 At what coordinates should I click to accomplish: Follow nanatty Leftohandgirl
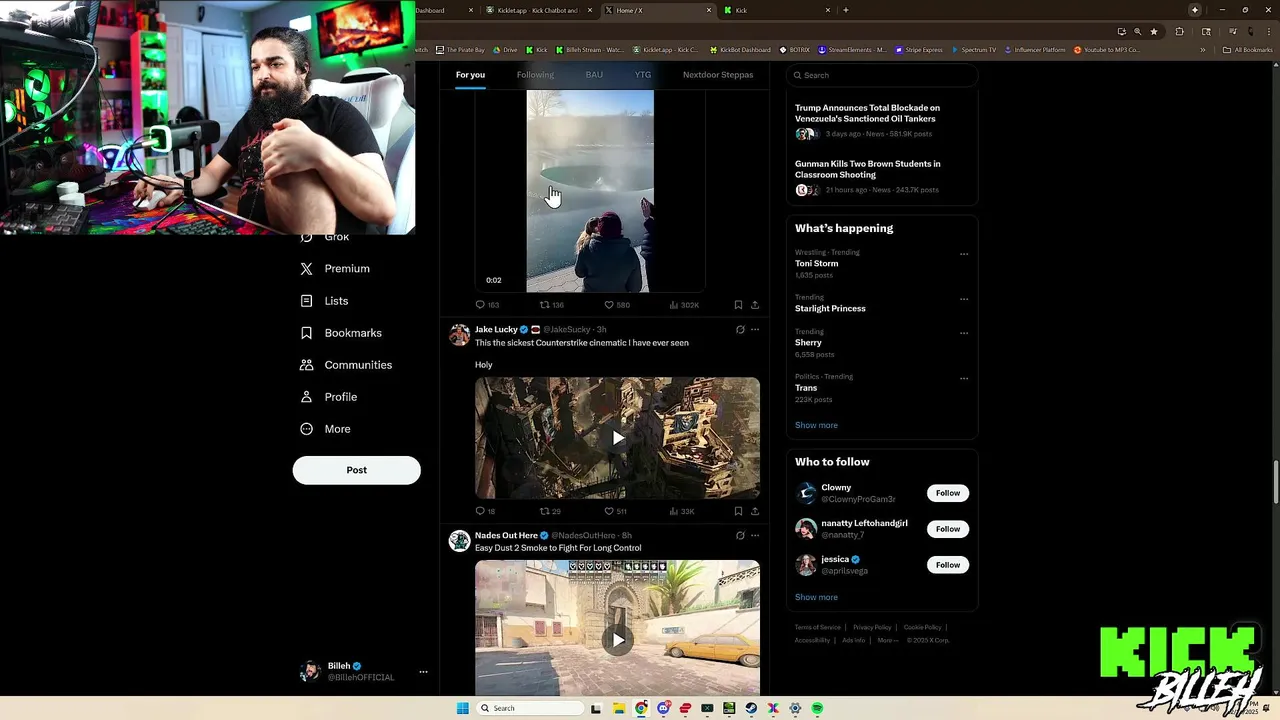pyautogui.click(x=948, y=529)
